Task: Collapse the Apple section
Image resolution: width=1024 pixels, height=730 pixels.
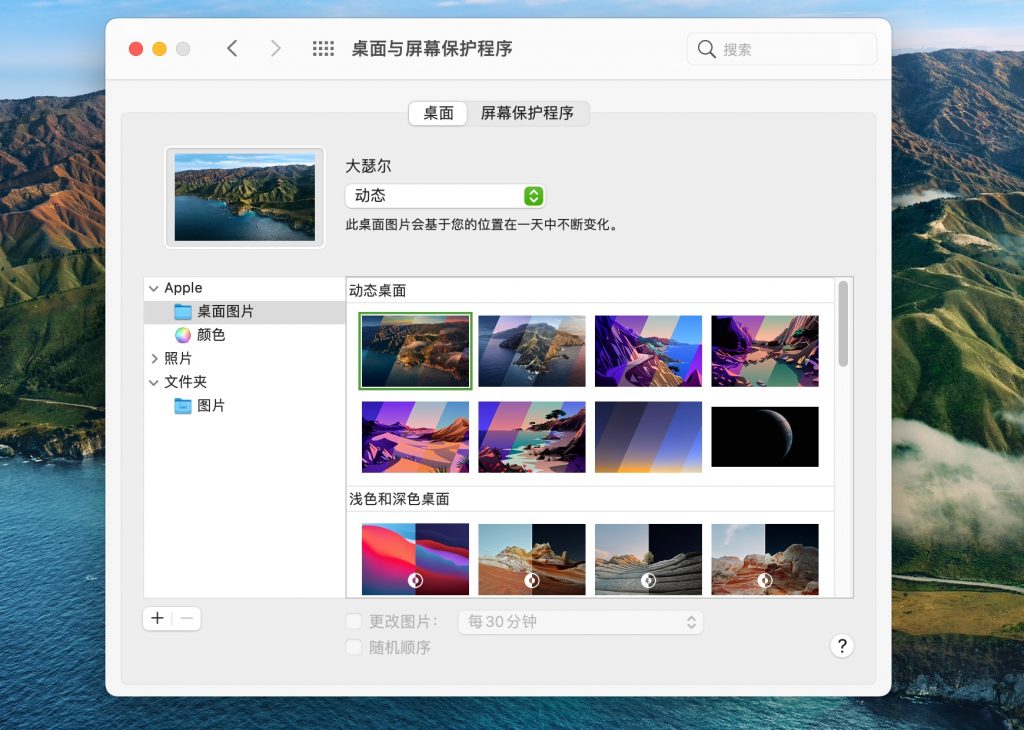Action: point(154,288)
